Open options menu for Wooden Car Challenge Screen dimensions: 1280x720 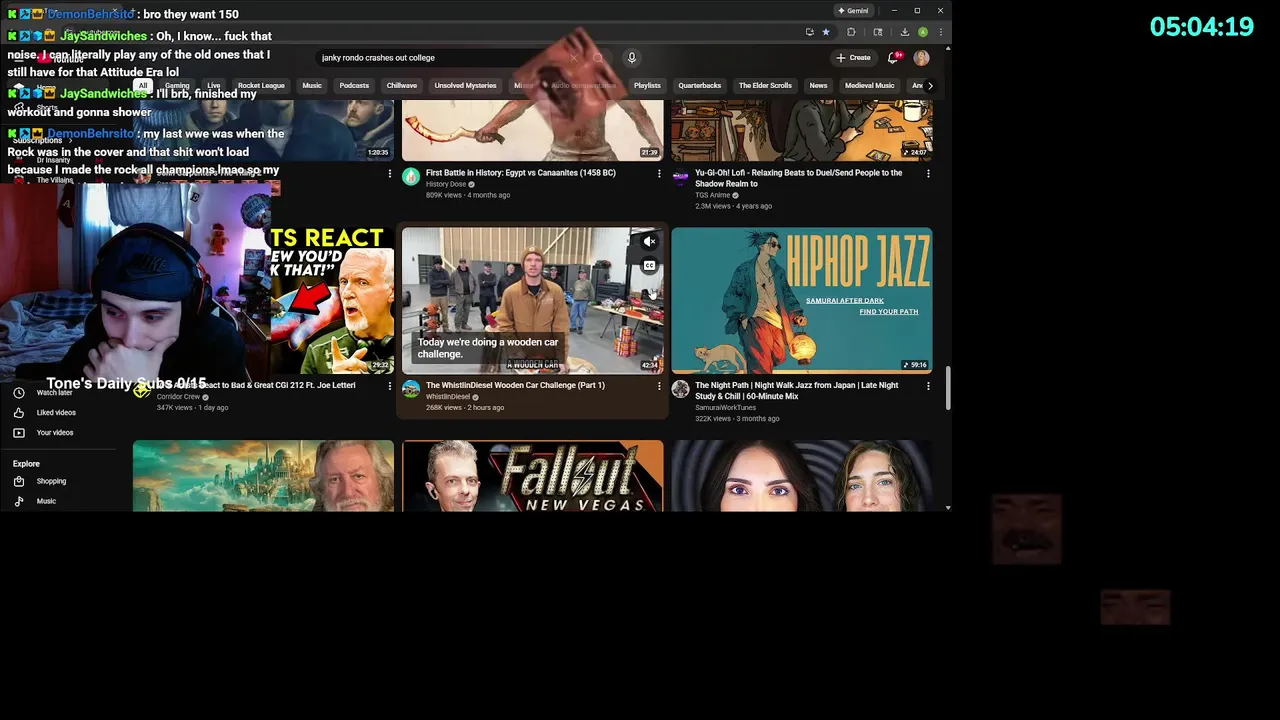tap(659, 386)
